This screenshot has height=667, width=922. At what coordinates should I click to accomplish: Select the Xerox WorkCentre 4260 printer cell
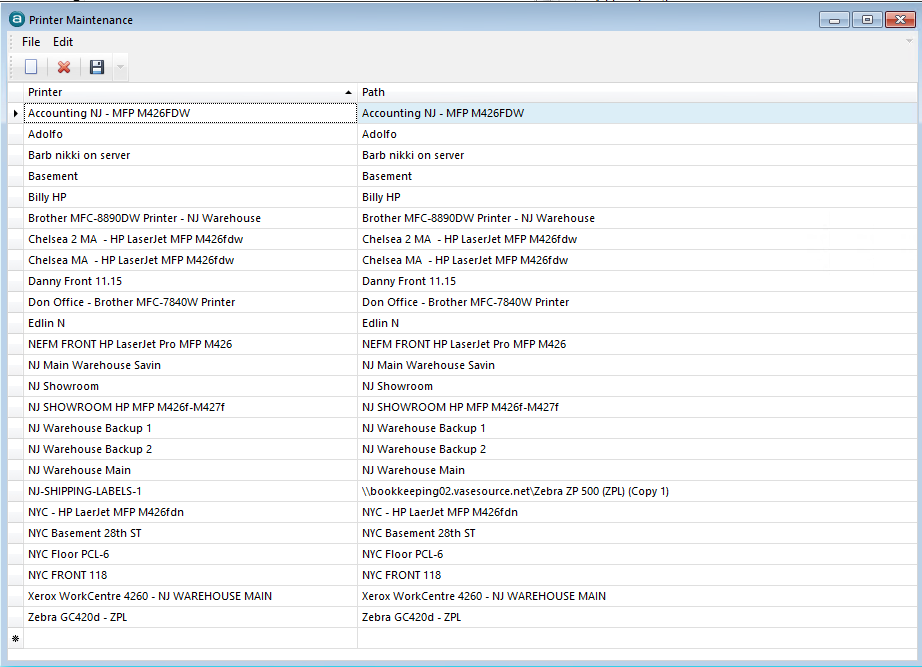point(190,596)
